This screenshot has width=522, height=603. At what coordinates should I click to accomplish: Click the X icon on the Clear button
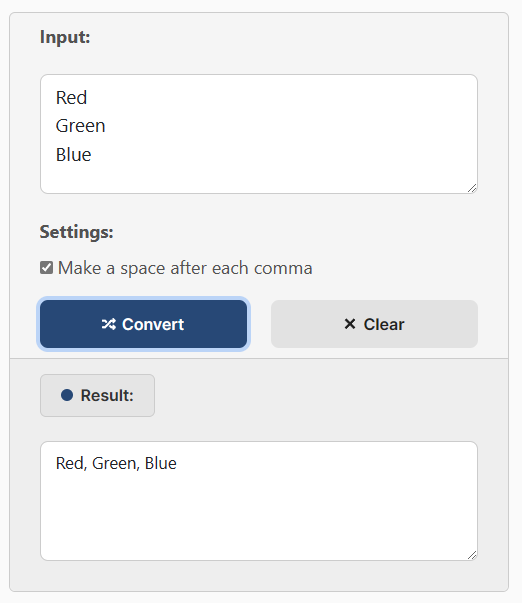click(x=350, y=324)
